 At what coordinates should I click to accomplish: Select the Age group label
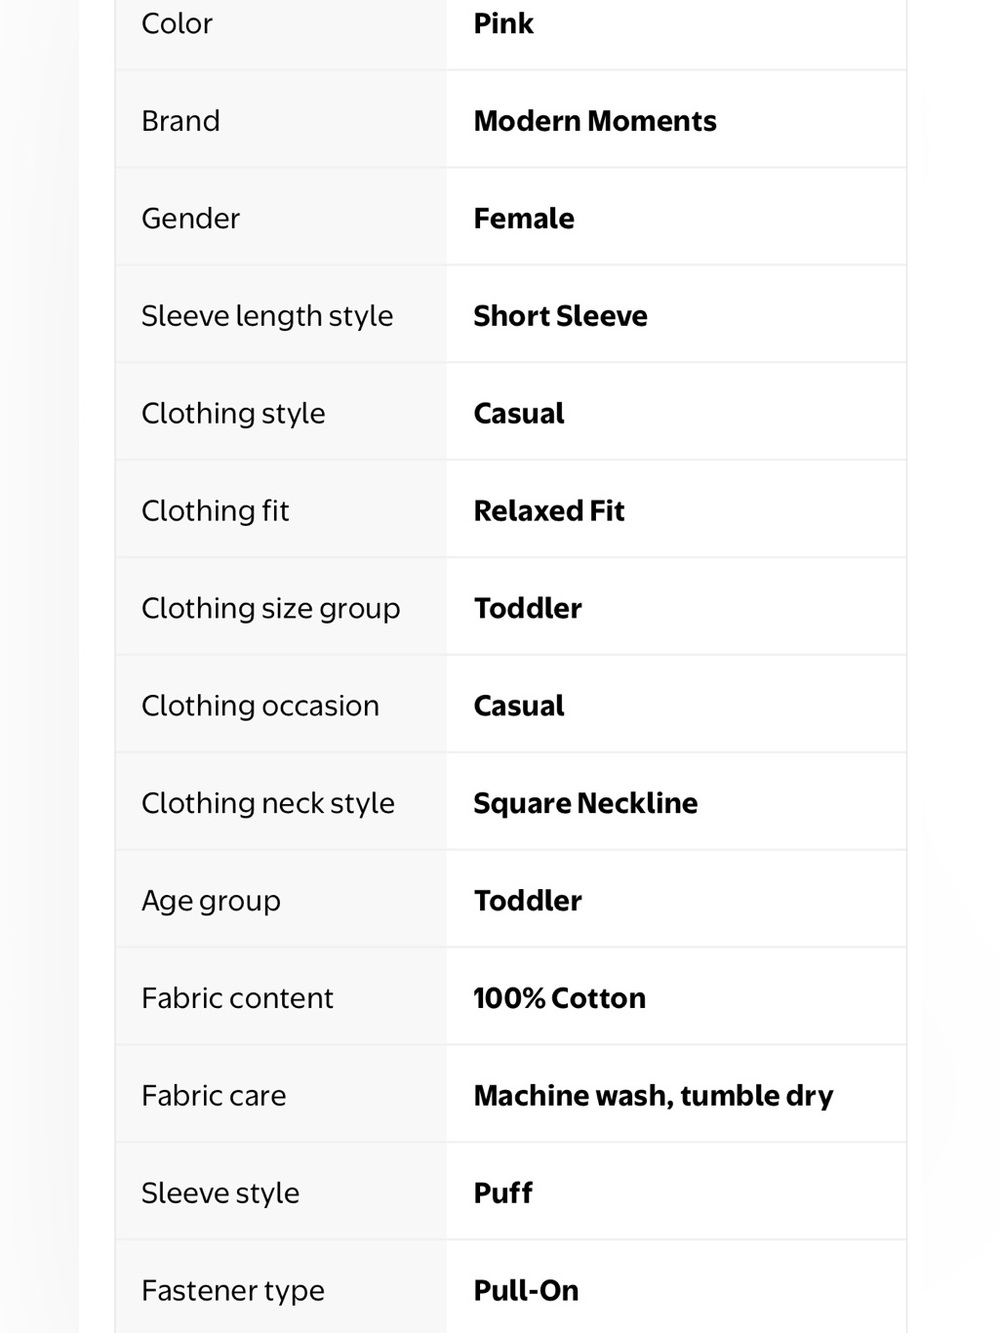point(211,901)
